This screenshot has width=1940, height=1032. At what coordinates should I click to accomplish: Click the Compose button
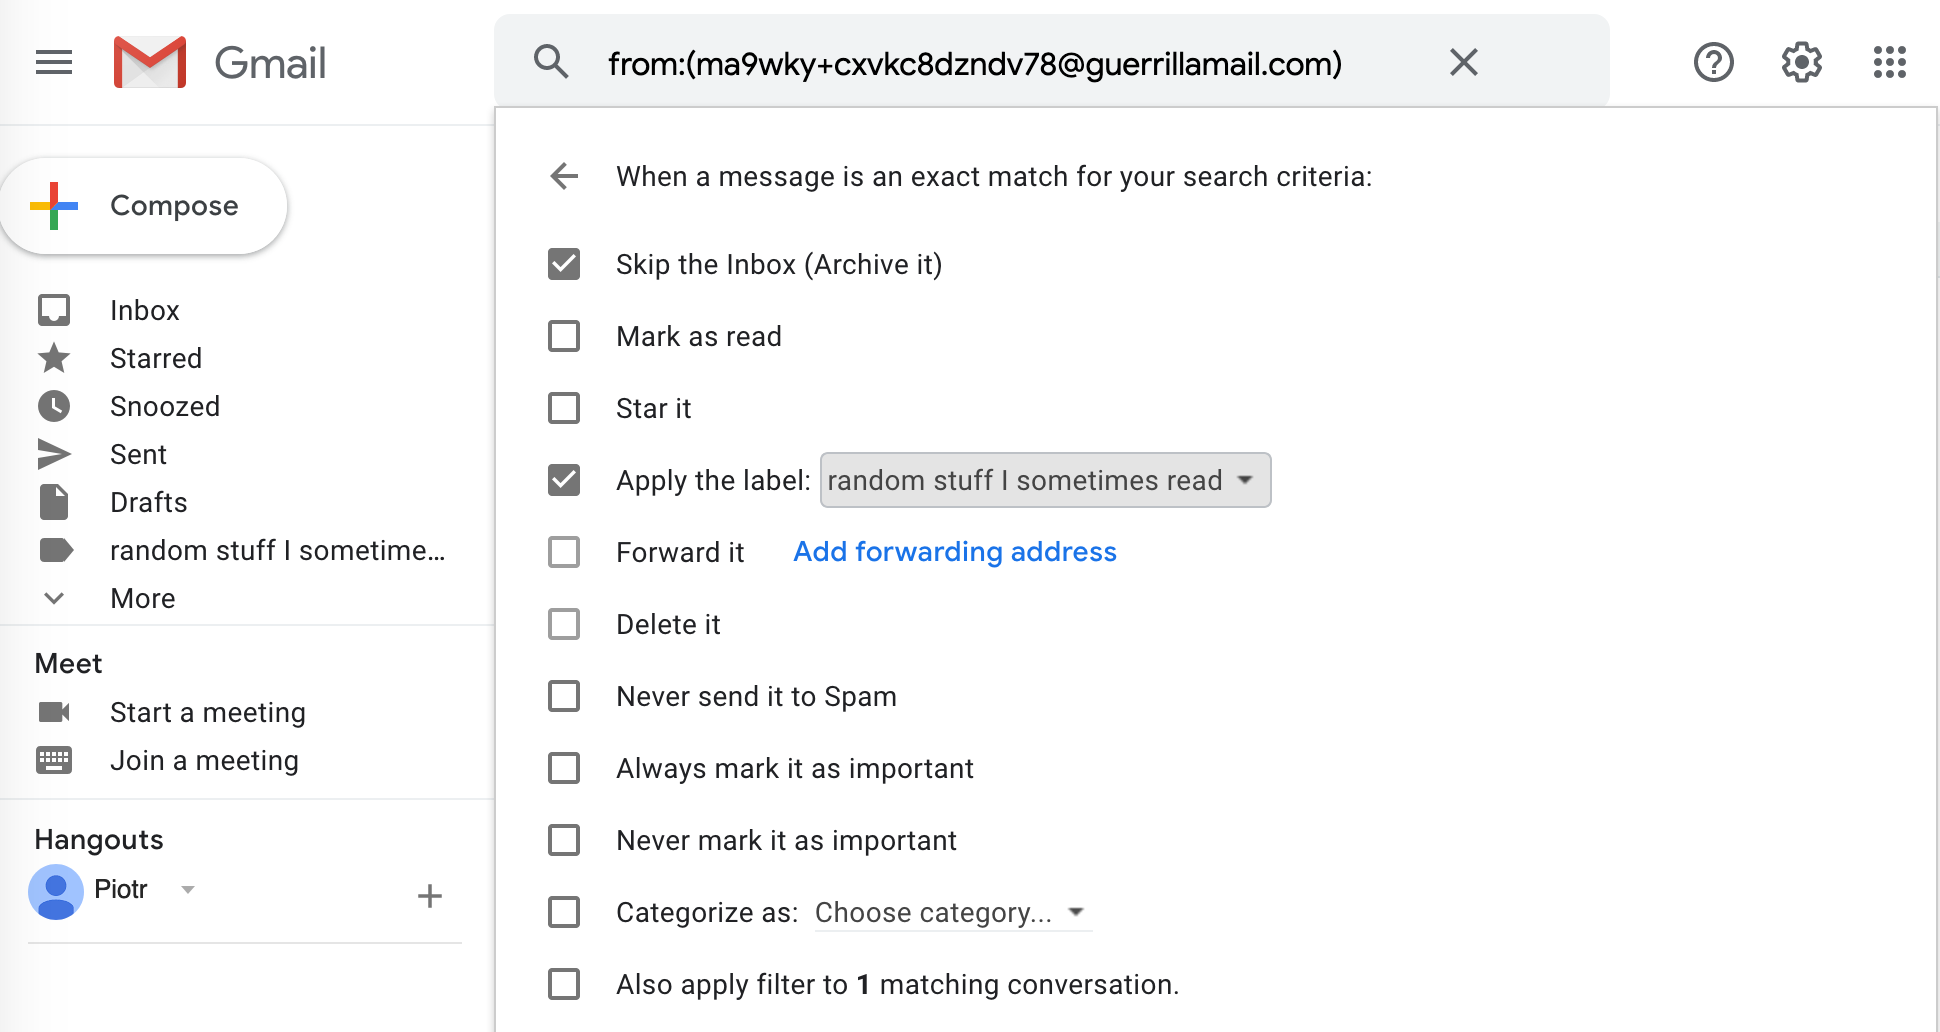point(145,206)
